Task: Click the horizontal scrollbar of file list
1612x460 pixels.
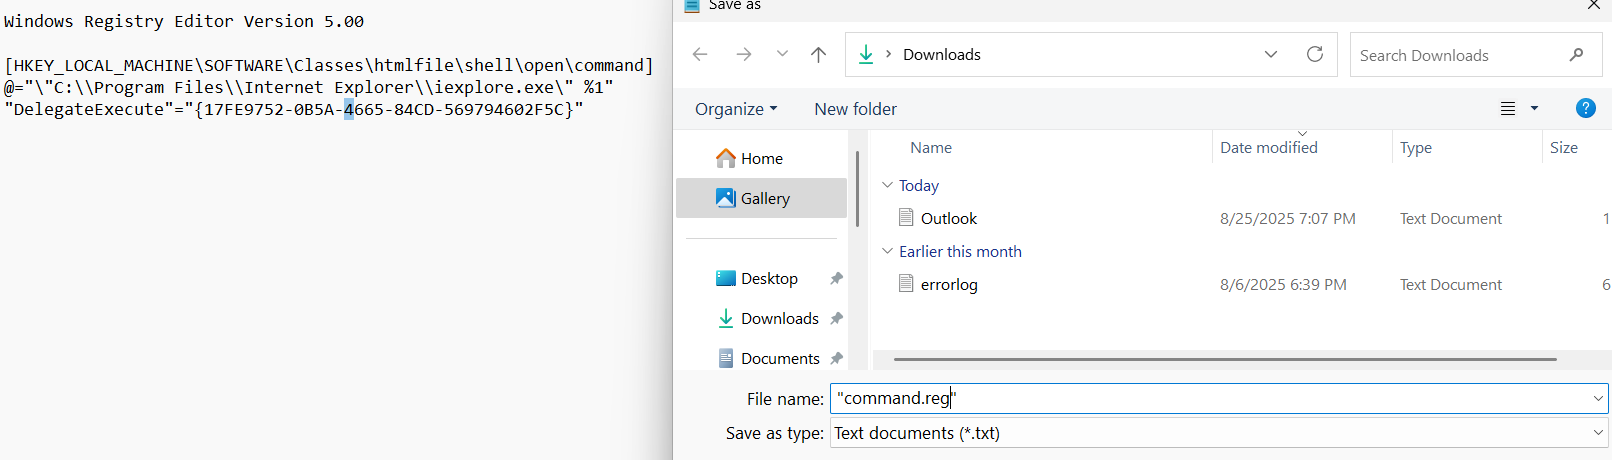Action: pyautogui.click(x=1225, y=359)
